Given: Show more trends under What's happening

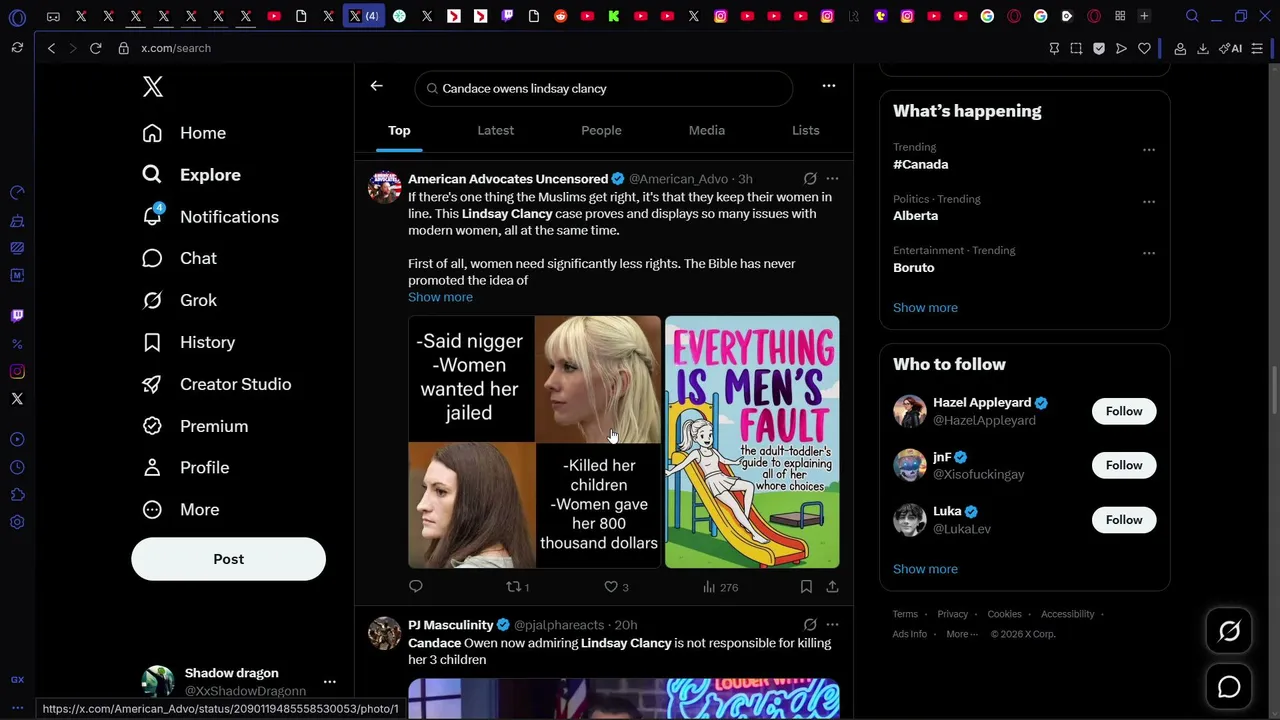Looking at the screenshot, I should point(925,308).
